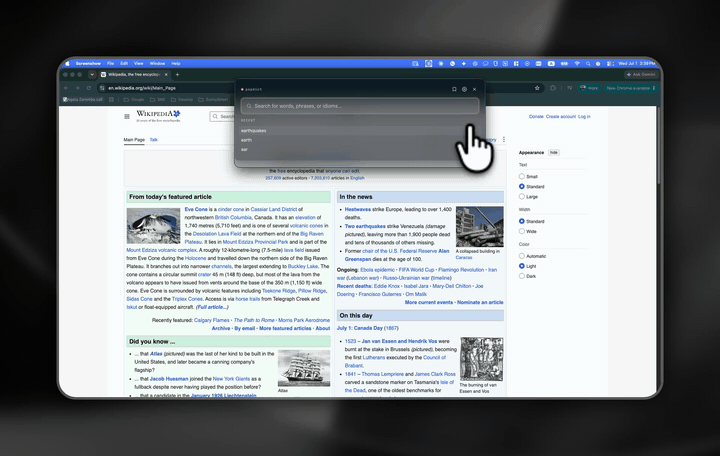Close the popdict search popup
The width and height of the screenshot is (720, 456).
(474, 89)
